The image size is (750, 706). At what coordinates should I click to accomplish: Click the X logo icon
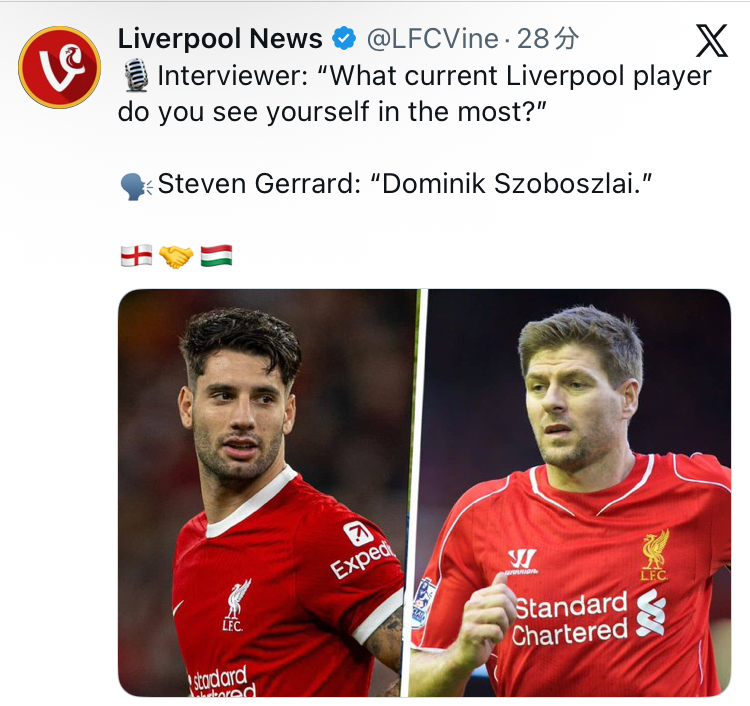712,41
